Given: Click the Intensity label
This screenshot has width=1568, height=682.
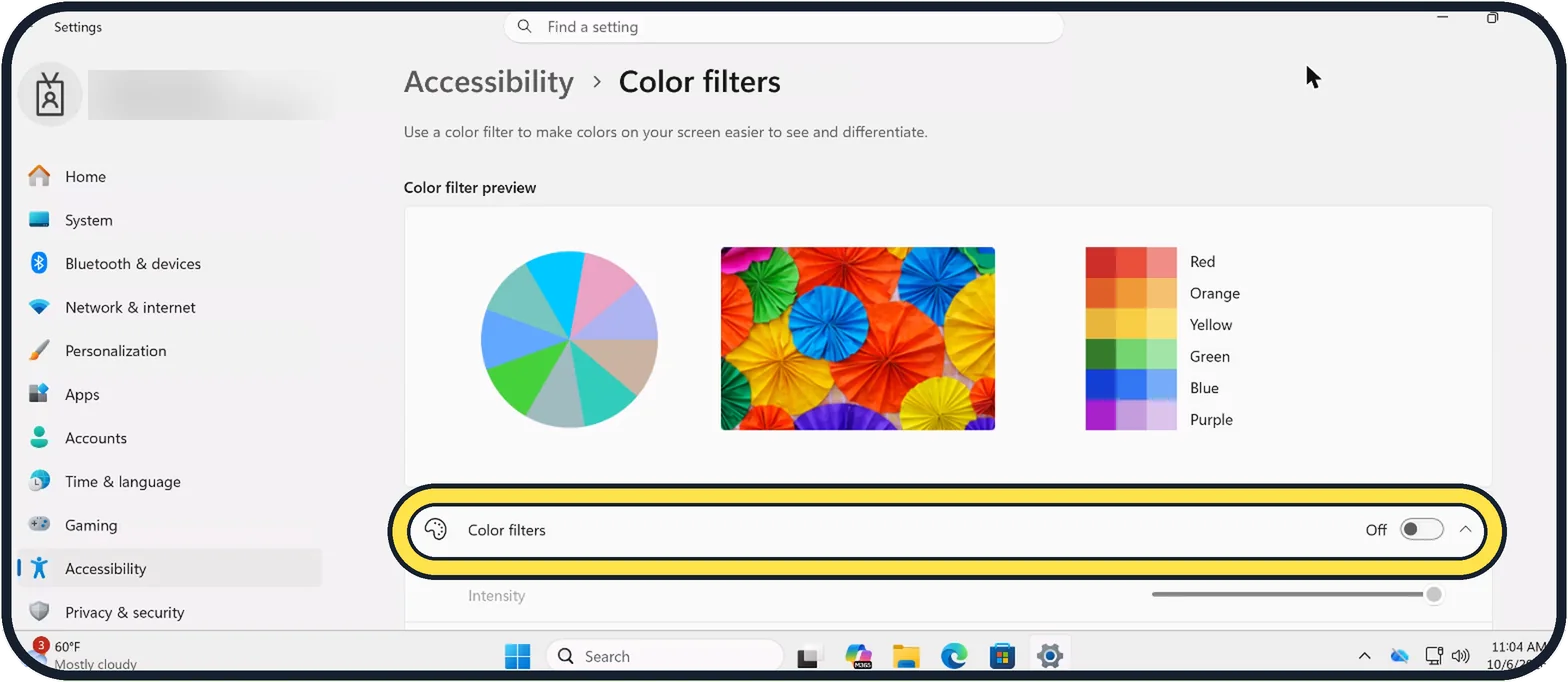Looking at the screenshot, I should point(496,596).
